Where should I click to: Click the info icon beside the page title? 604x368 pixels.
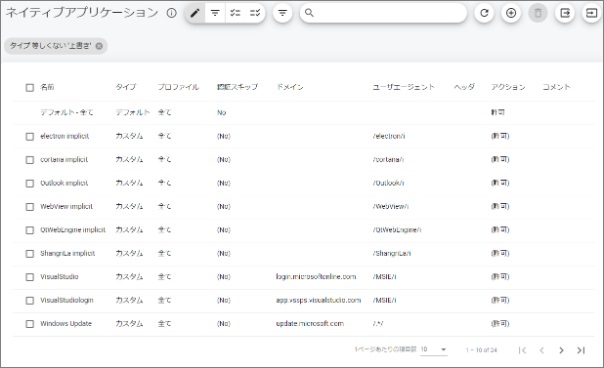pyautogui.click(x=171, y=13)
